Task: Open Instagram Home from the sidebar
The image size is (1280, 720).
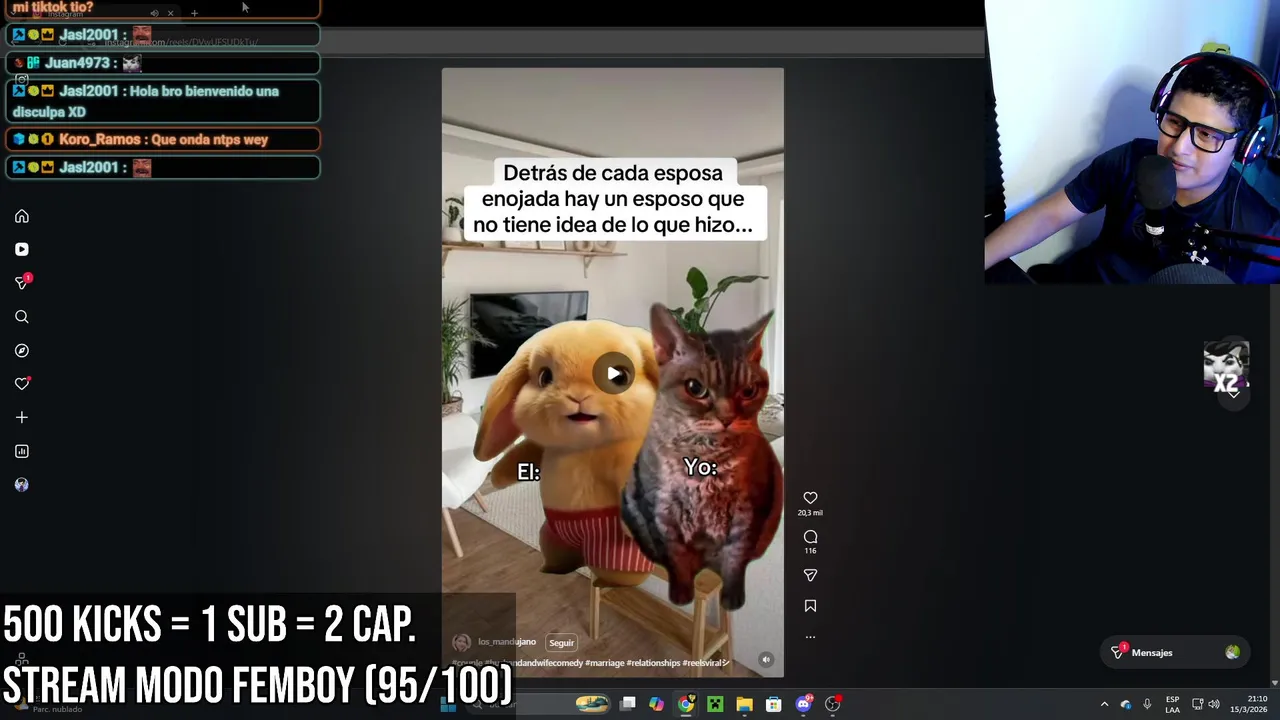Action: [x=22, y=216]
